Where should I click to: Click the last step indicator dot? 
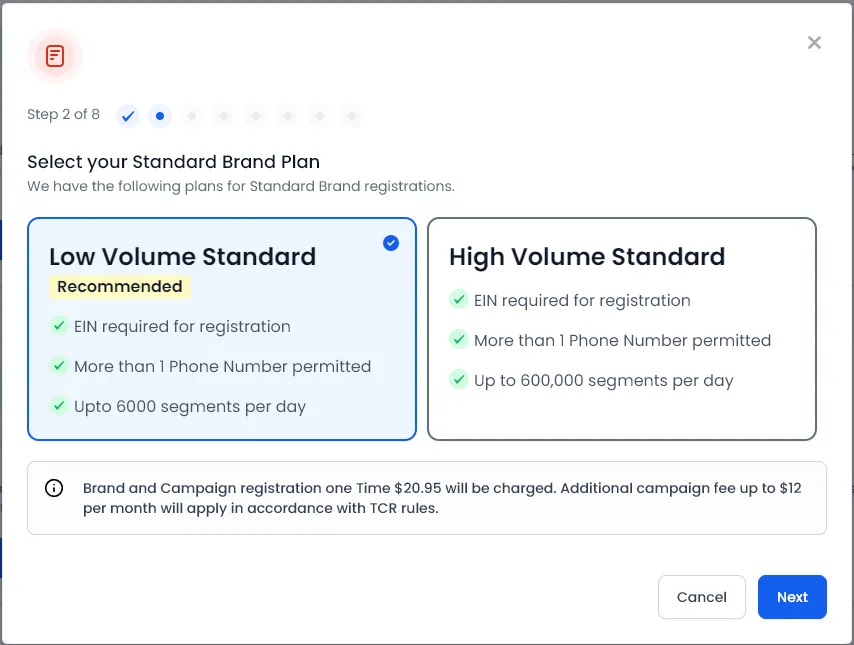(x=352, y=116)
